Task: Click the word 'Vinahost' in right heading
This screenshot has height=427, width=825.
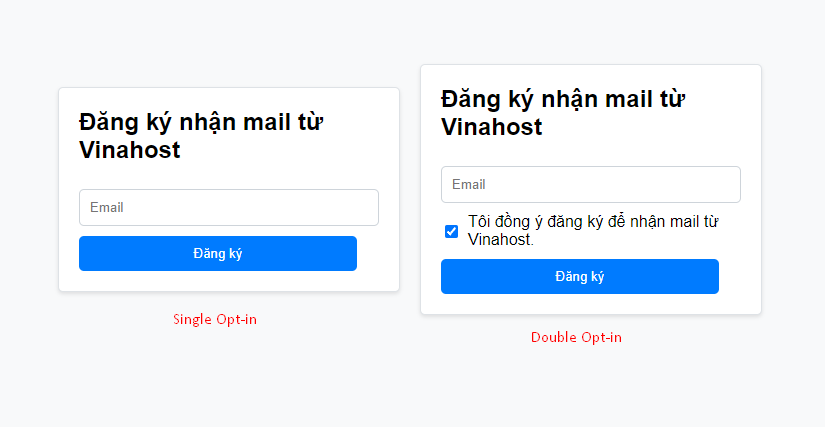Action: (x=492, y=128)
